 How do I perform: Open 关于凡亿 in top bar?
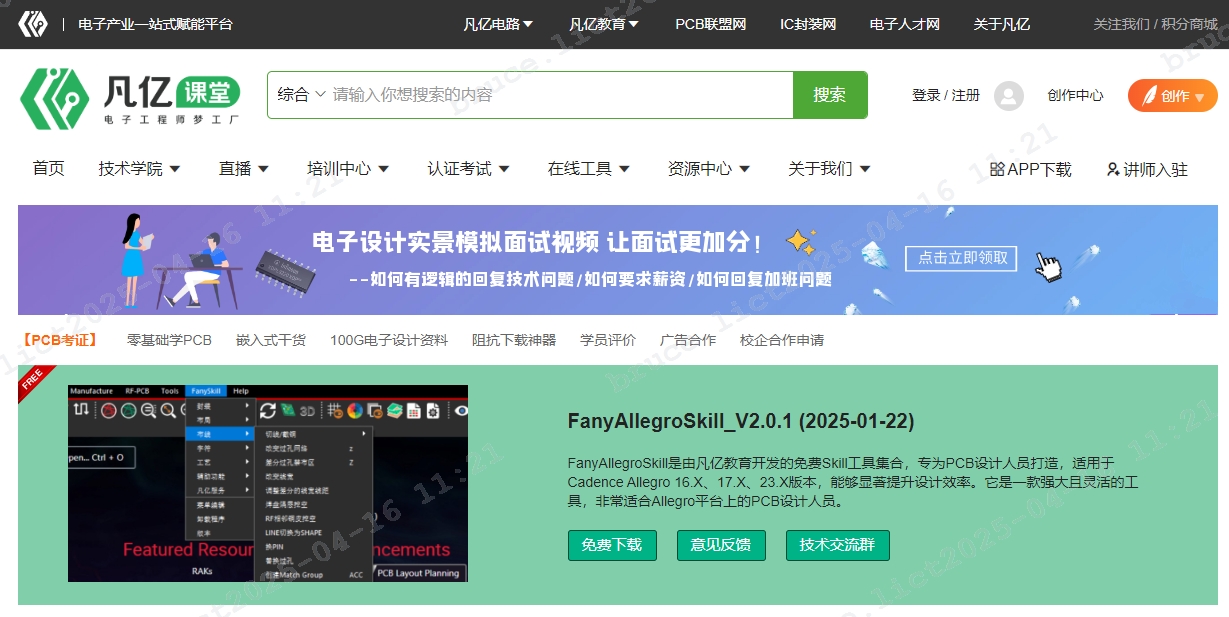point(1001,24)
